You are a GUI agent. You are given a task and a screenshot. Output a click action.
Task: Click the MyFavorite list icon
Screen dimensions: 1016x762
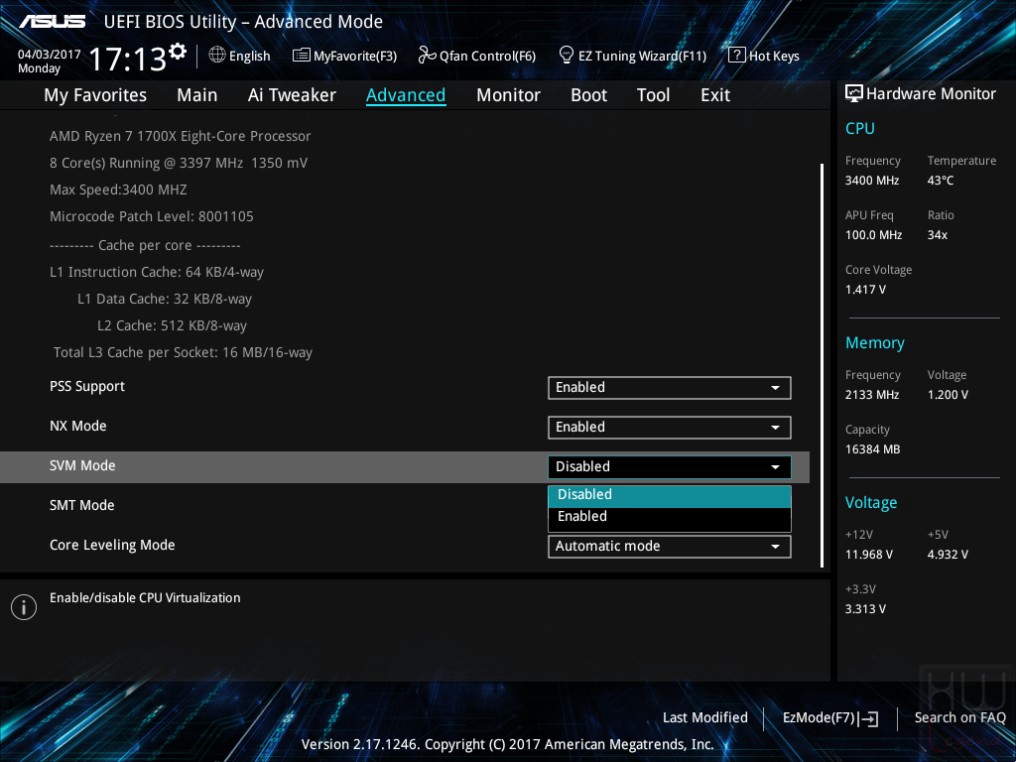point(301,55)
